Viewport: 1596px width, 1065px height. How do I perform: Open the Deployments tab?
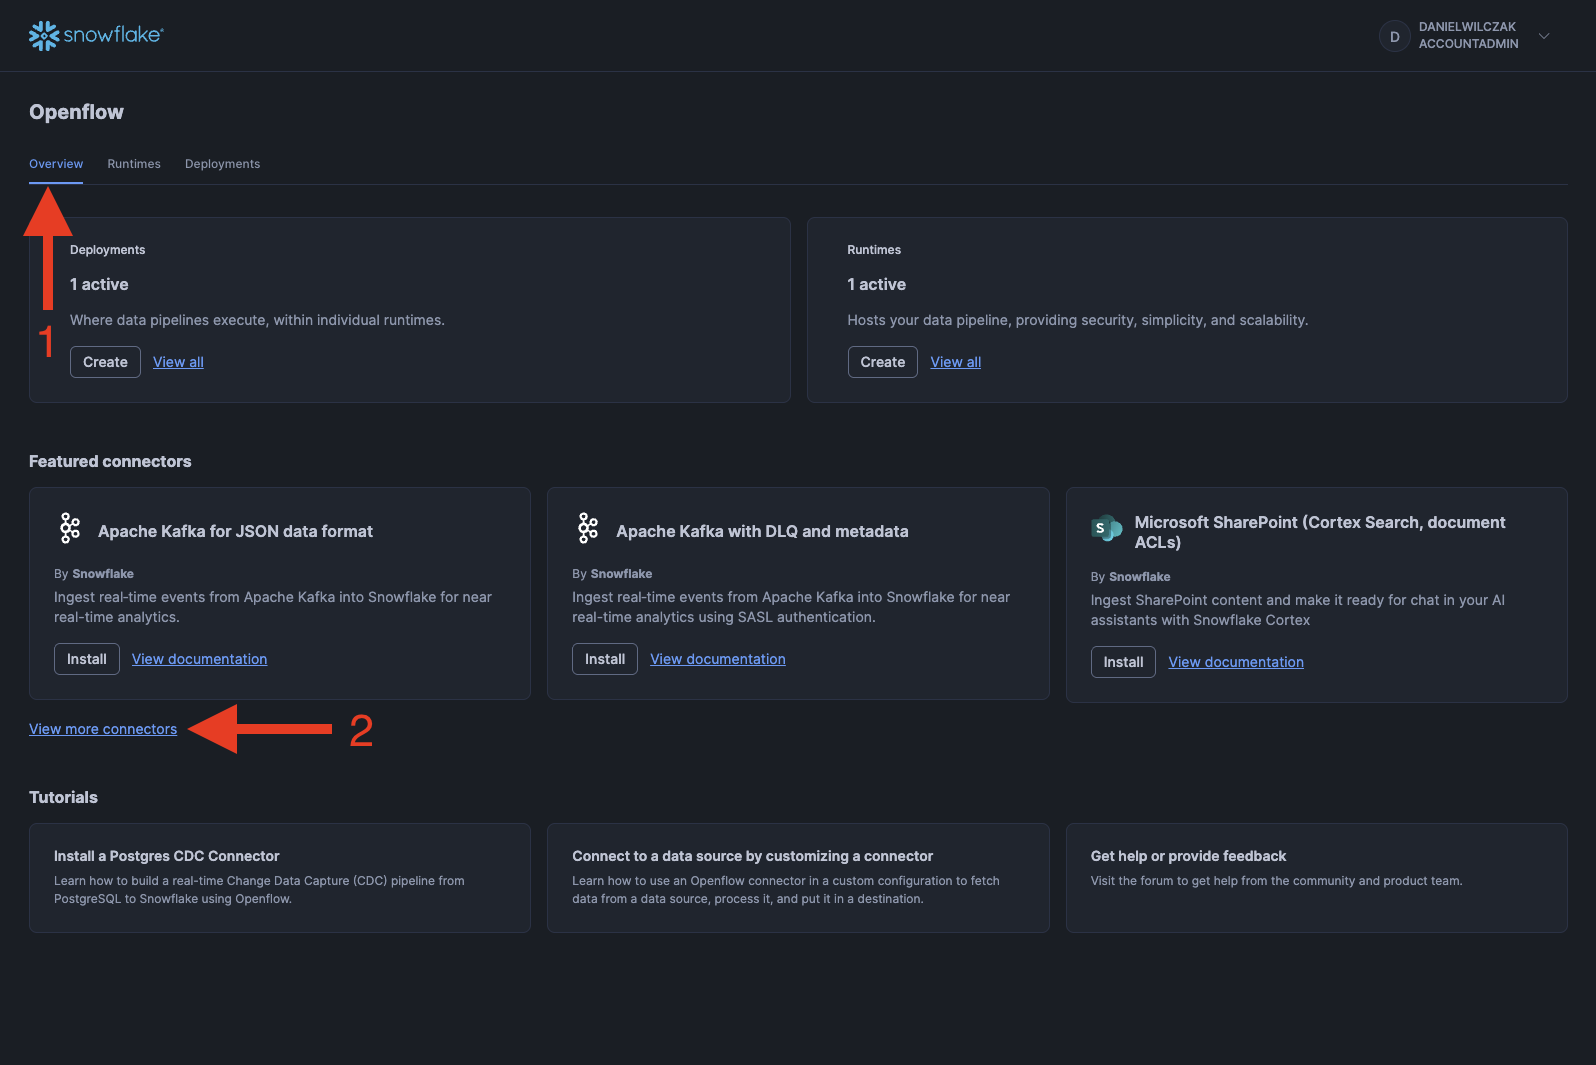coord(222,164)
